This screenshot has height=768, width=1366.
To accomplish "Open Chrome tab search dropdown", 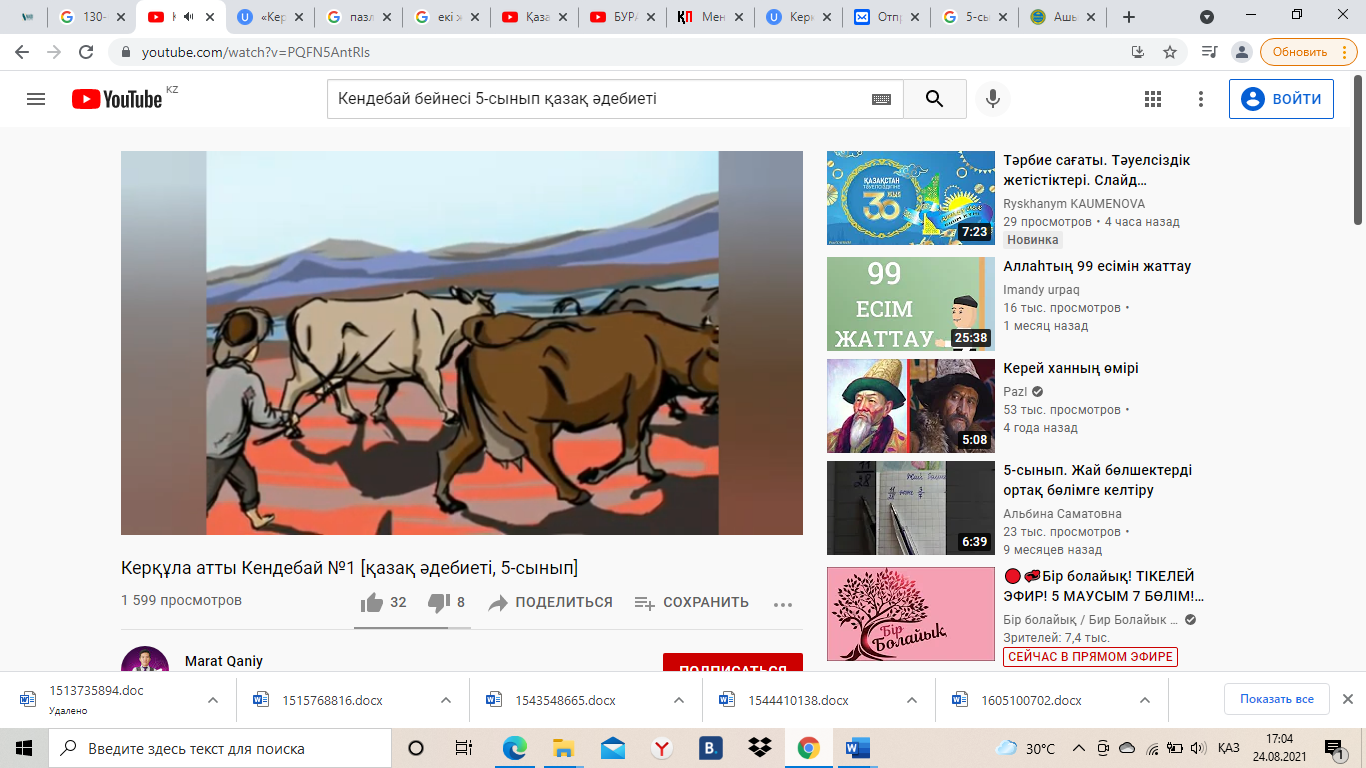I will point(1207,17).
